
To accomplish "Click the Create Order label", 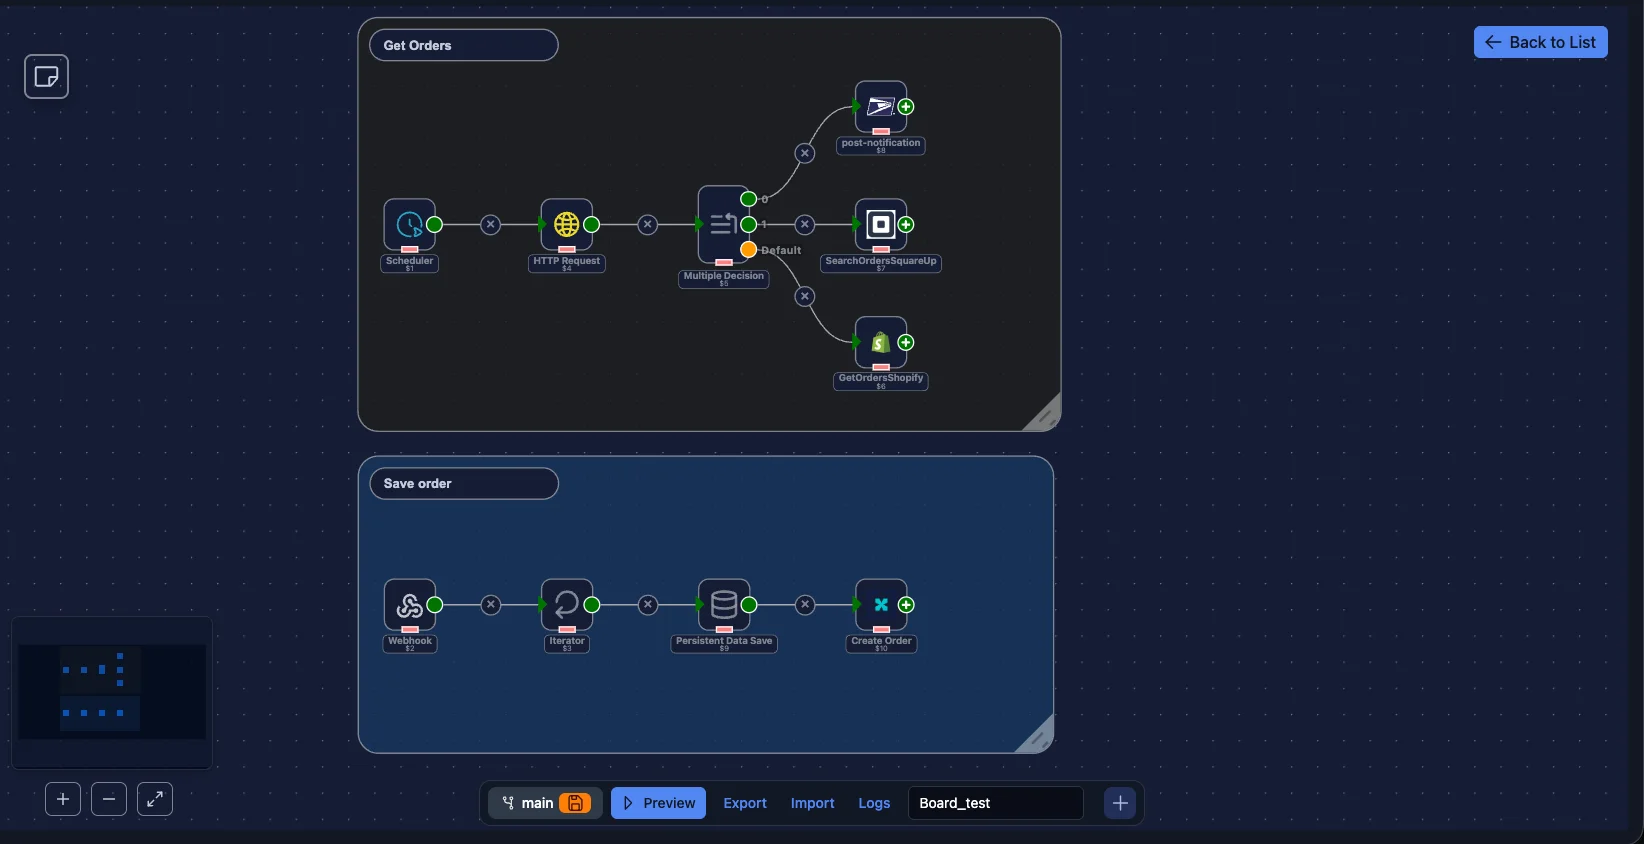I will click(x=881, y=643).
